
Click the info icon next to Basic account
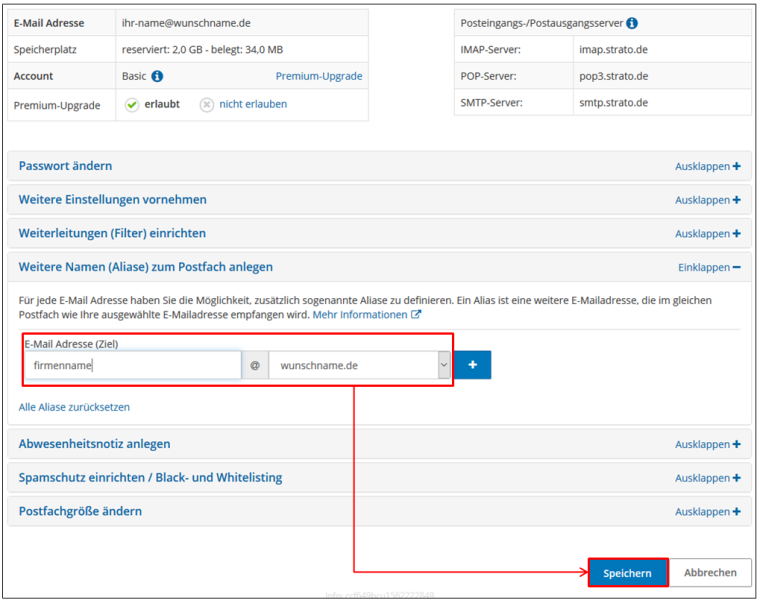pos(157,76)
